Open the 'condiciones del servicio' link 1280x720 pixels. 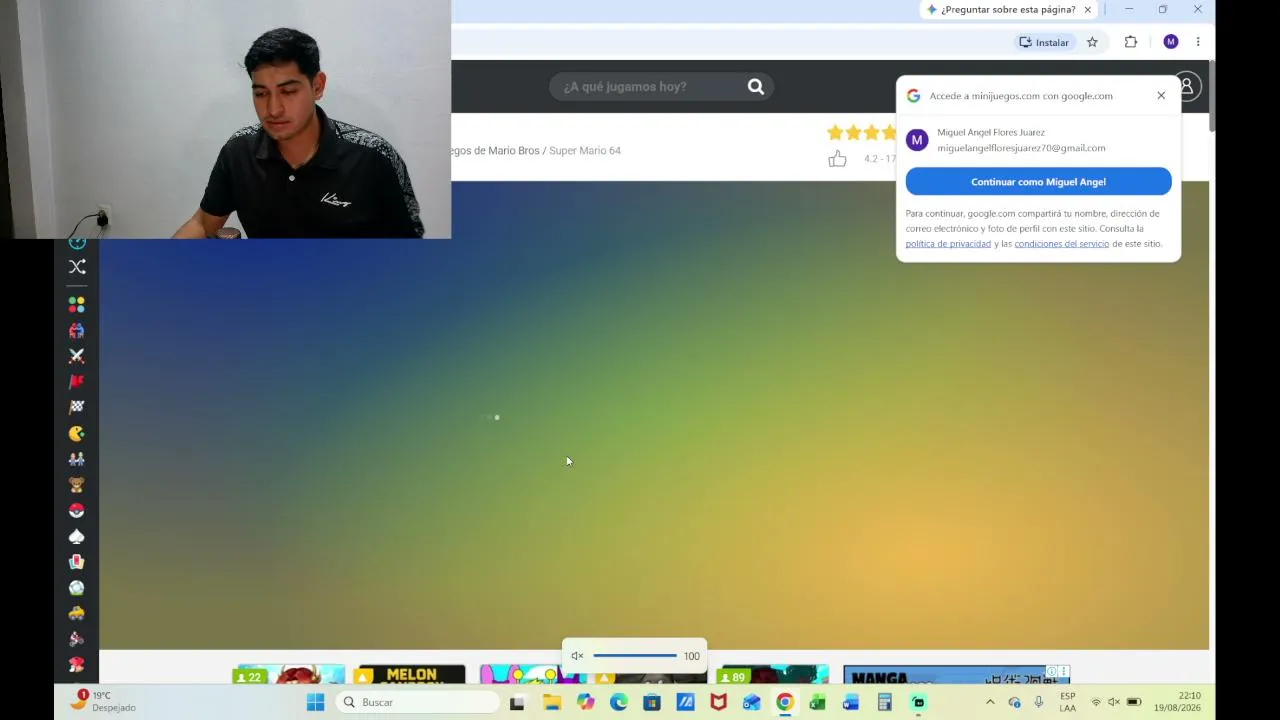point(1062,244)
